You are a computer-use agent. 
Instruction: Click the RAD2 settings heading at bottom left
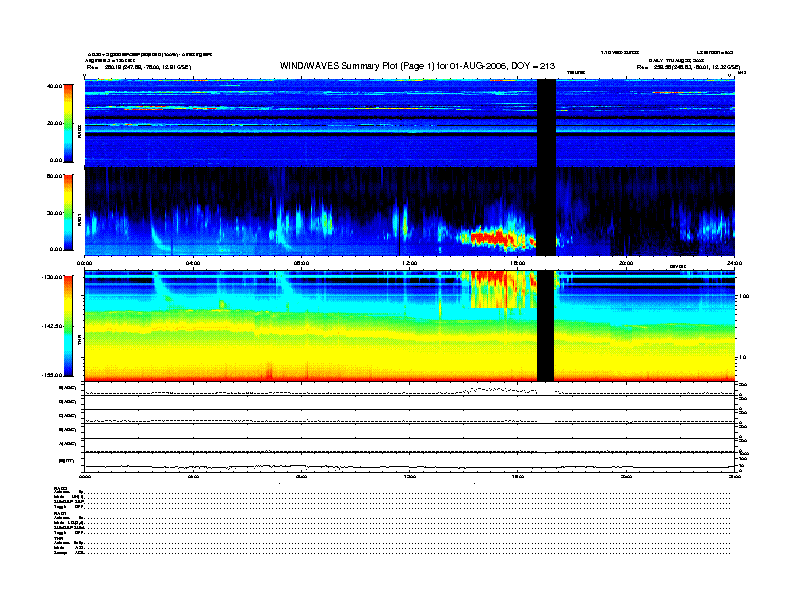click(61, 488)
